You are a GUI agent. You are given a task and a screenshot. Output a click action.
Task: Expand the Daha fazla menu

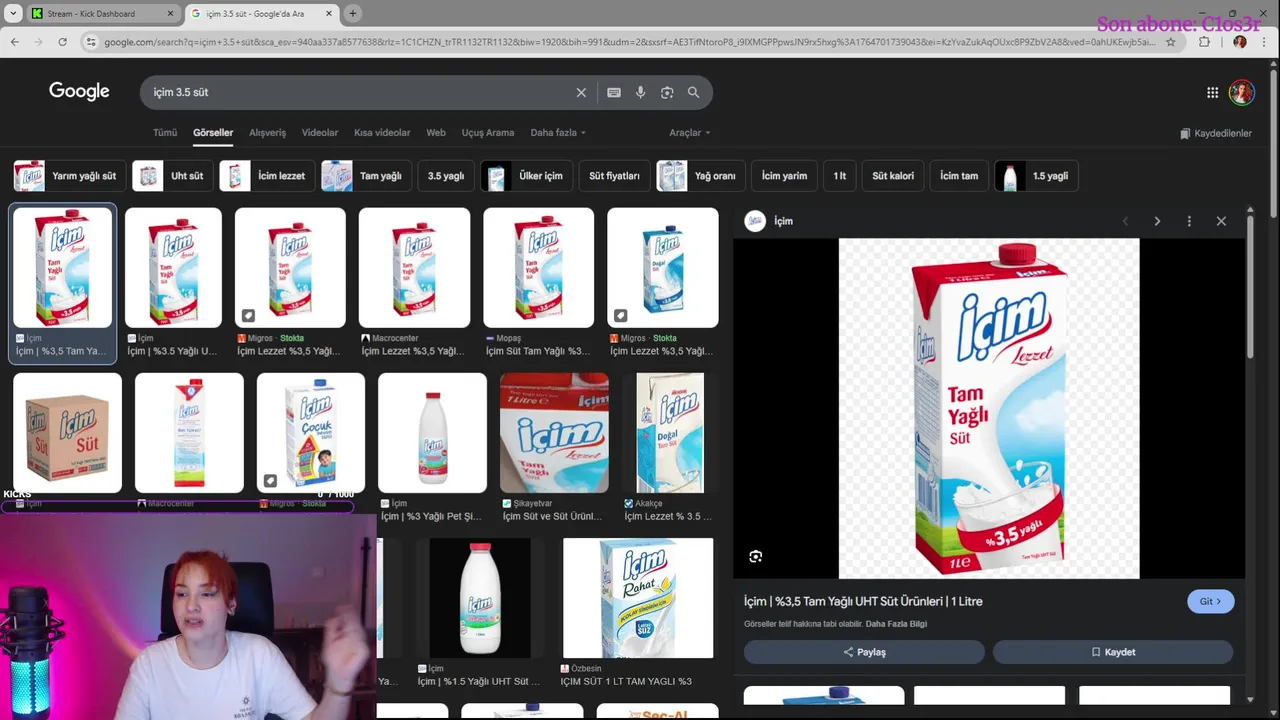(558, 133)
